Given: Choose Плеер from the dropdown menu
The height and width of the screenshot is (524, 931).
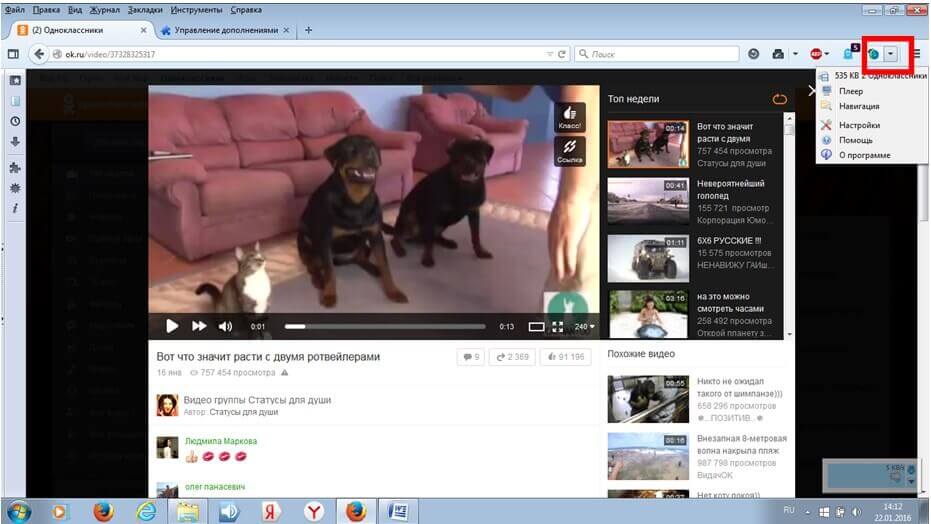Looking at the screenshot, I should point(851,91).
